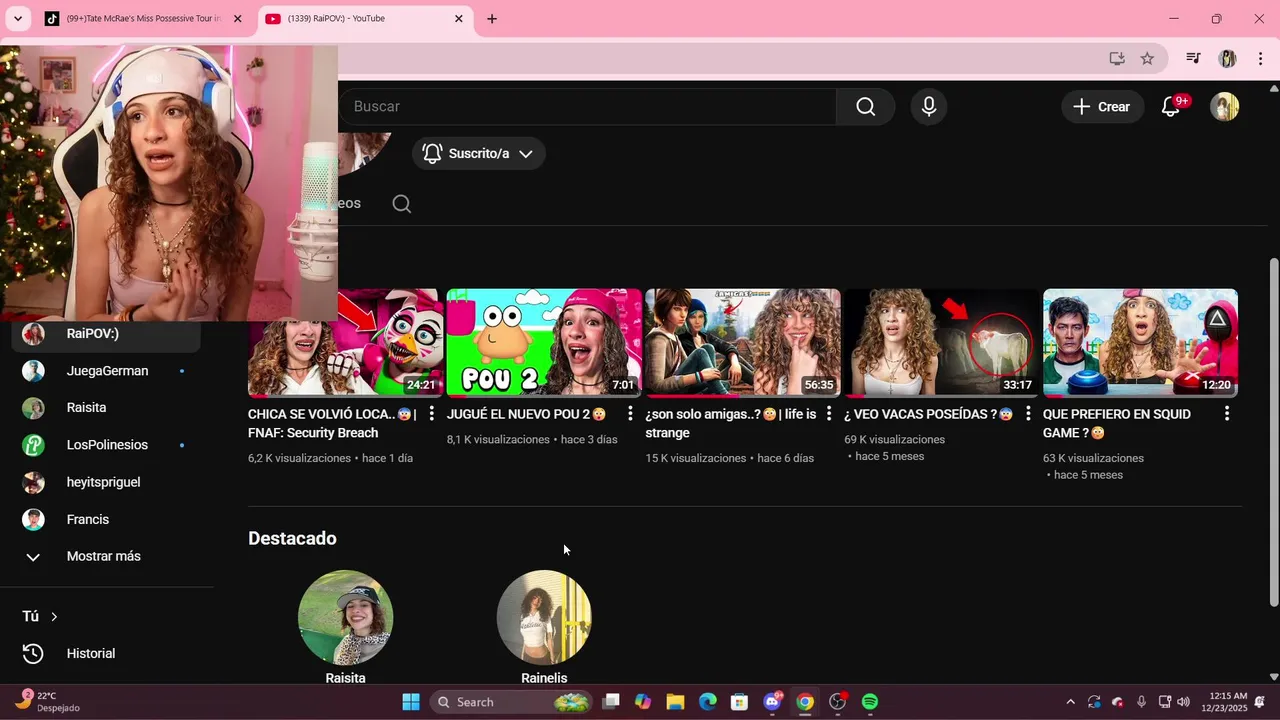
Task: Click the install app icon in address bar
Action: click(x=1117, y=58)
